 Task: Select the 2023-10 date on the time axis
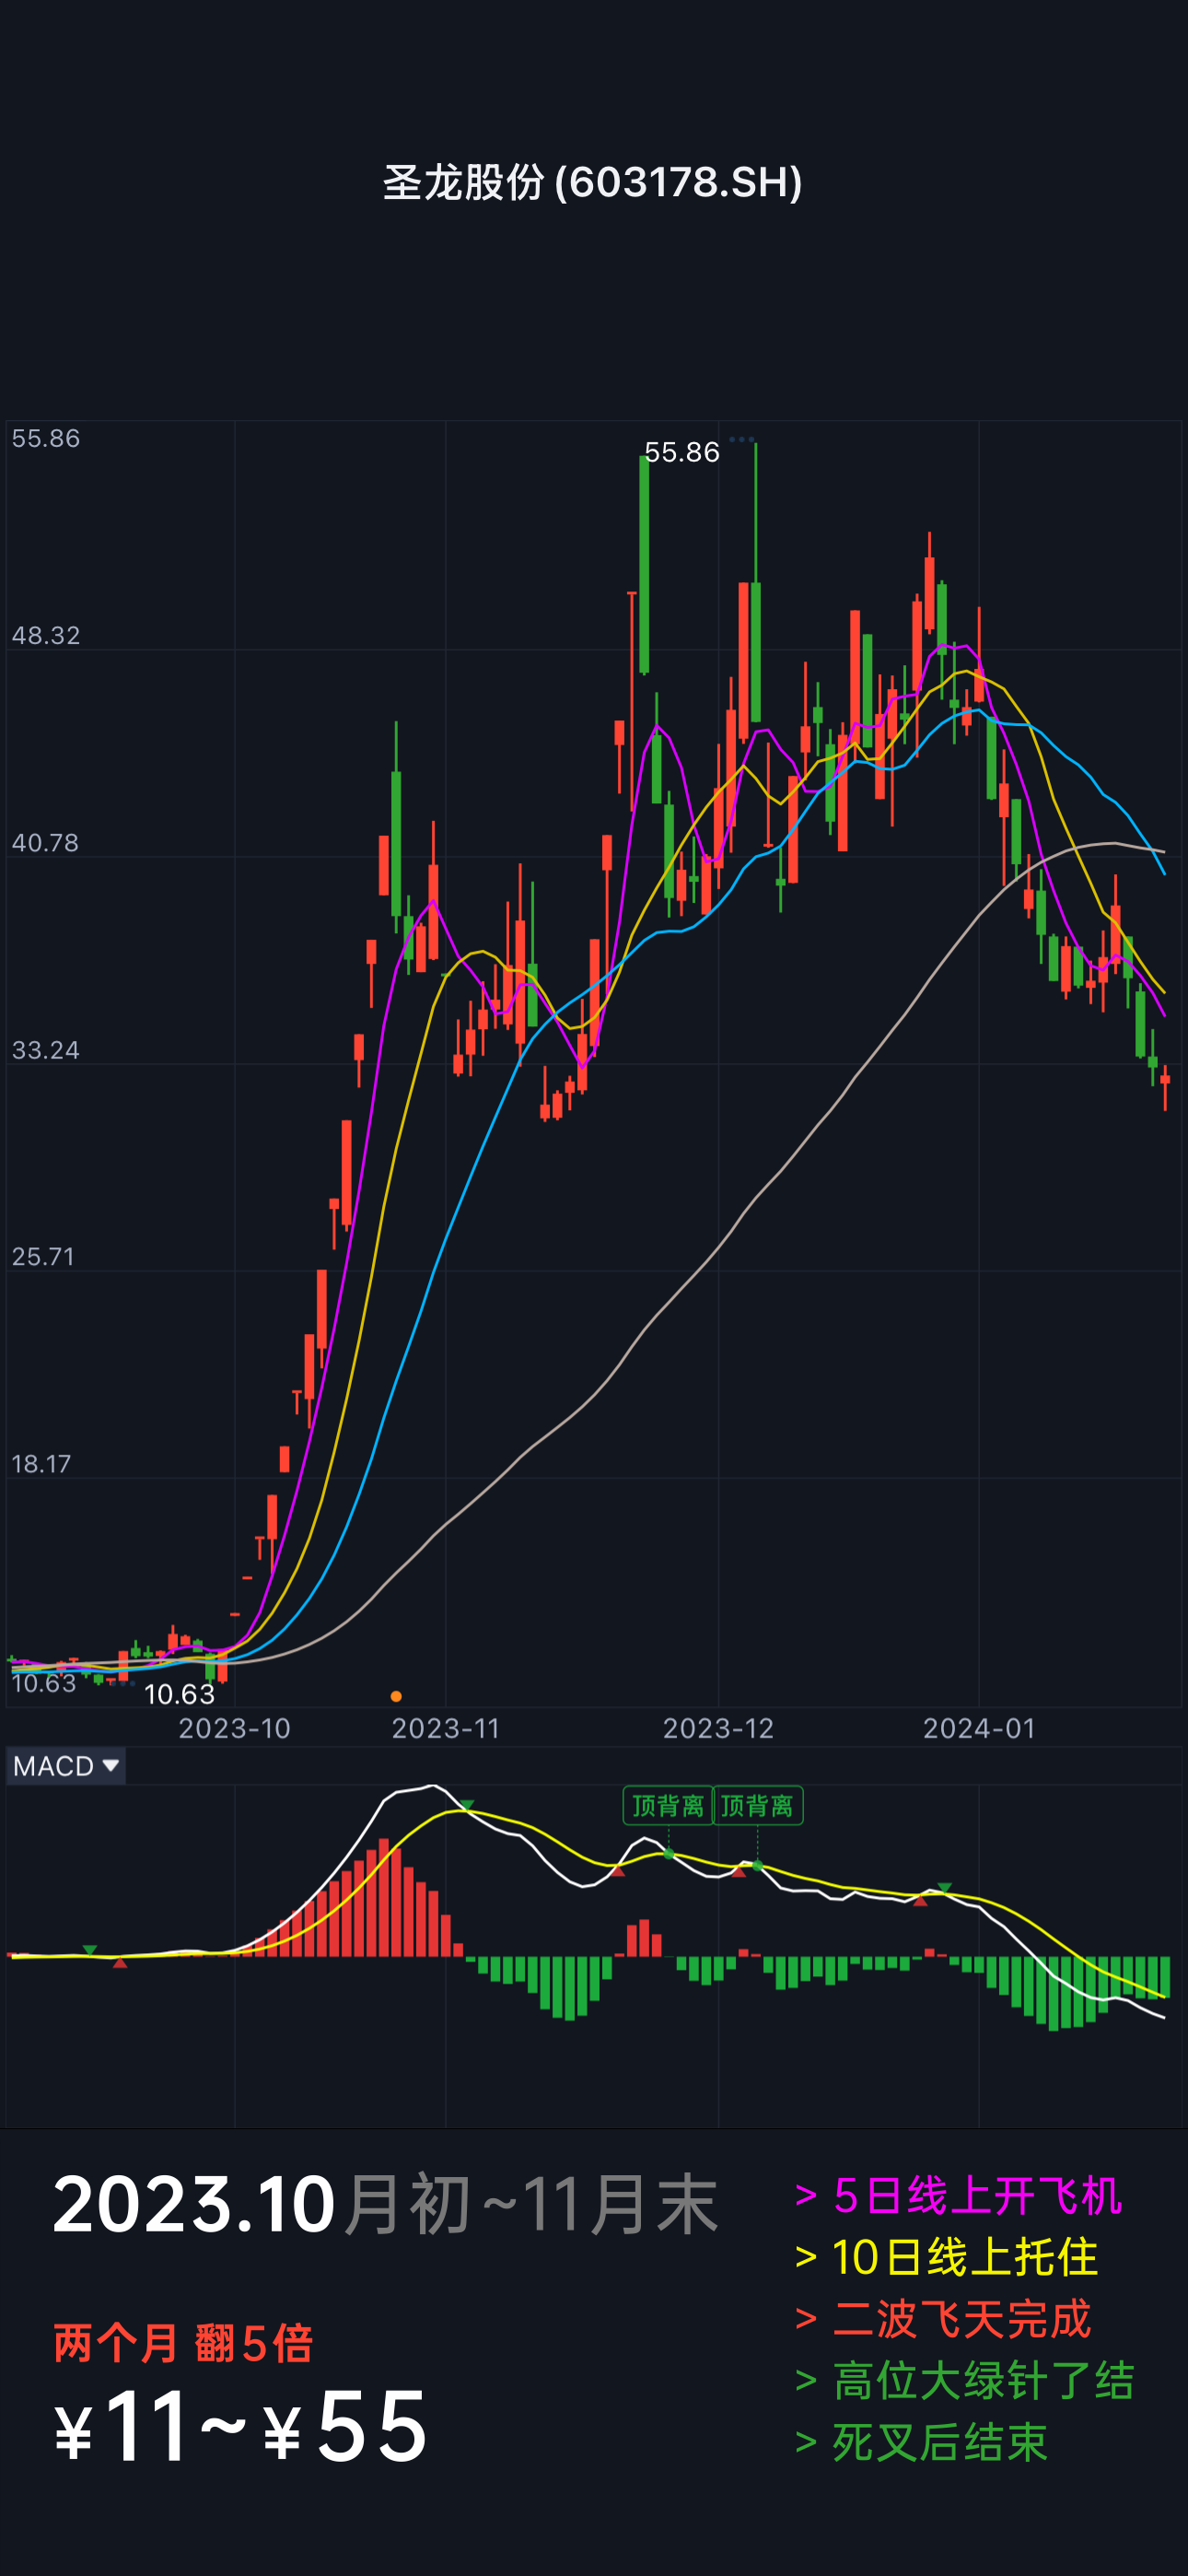tap(234, 1728)
